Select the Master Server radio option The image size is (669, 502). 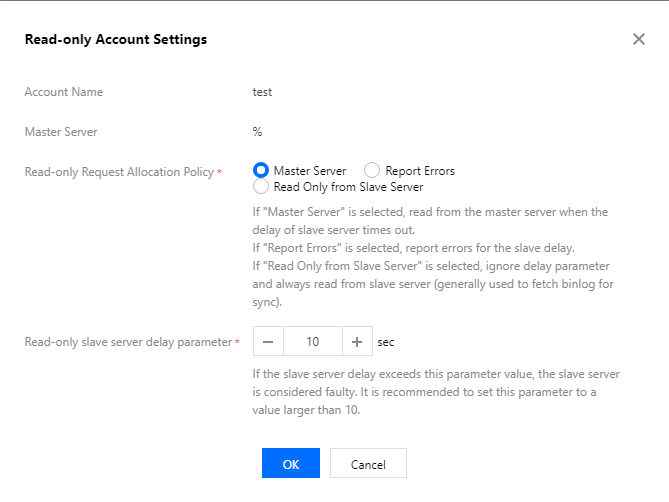[x=262, y=171]
